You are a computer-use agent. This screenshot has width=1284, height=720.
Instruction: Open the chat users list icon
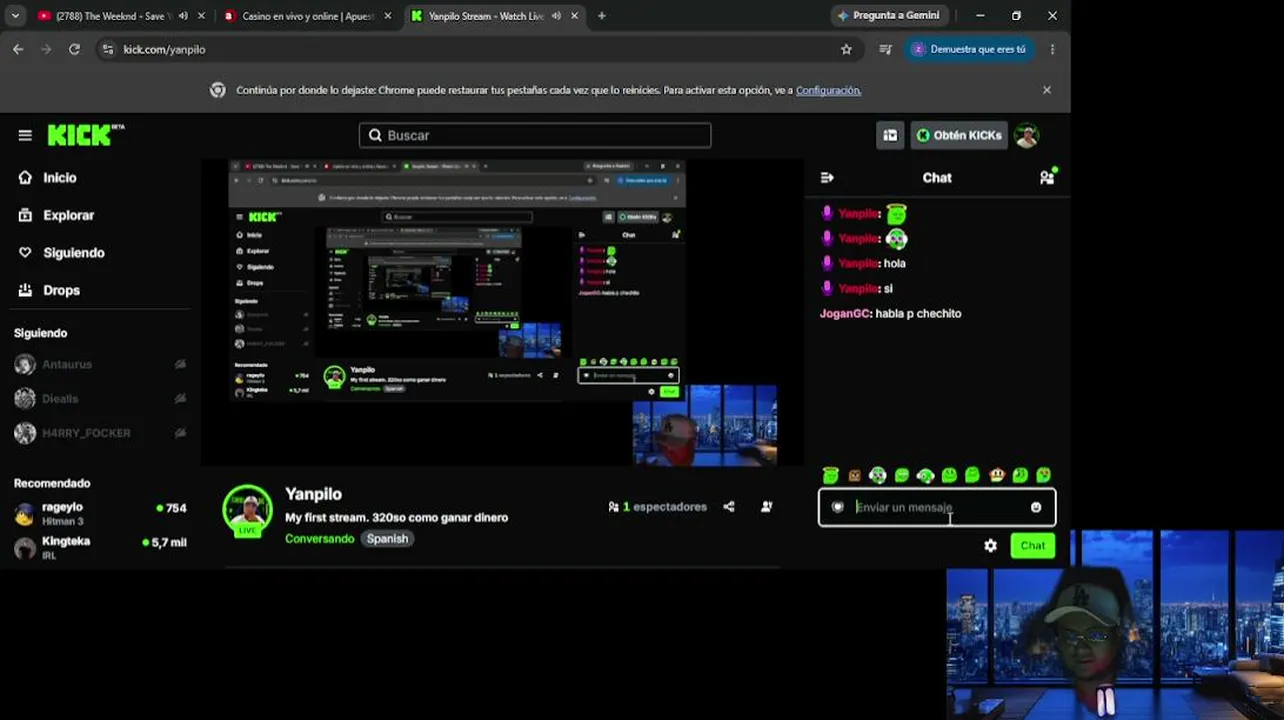pos(1047,177)
